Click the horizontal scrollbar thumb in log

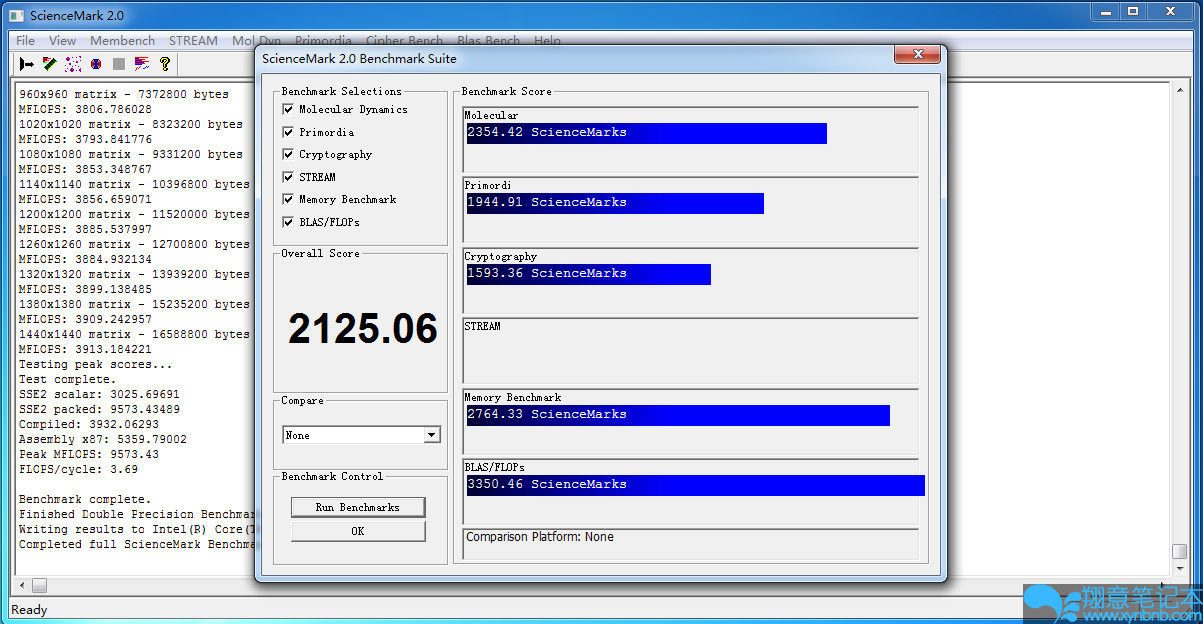[39, 585]
